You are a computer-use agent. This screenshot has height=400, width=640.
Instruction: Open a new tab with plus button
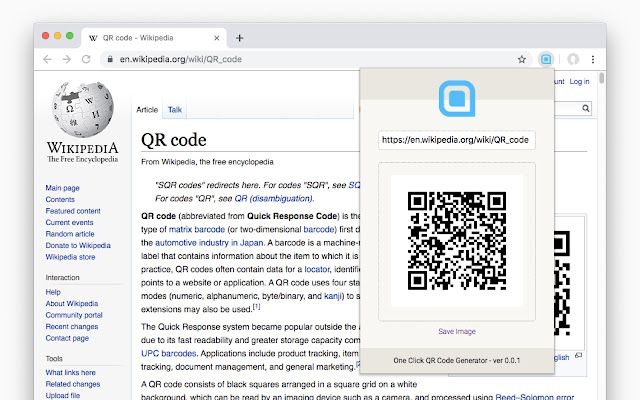coord(240,38)
